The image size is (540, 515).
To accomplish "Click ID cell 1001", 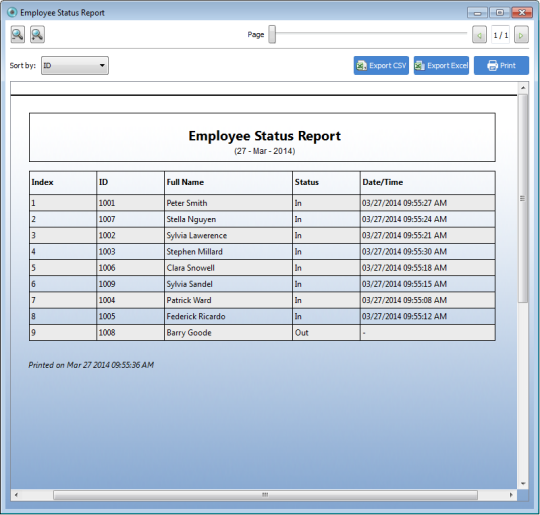I will [131, 203].
